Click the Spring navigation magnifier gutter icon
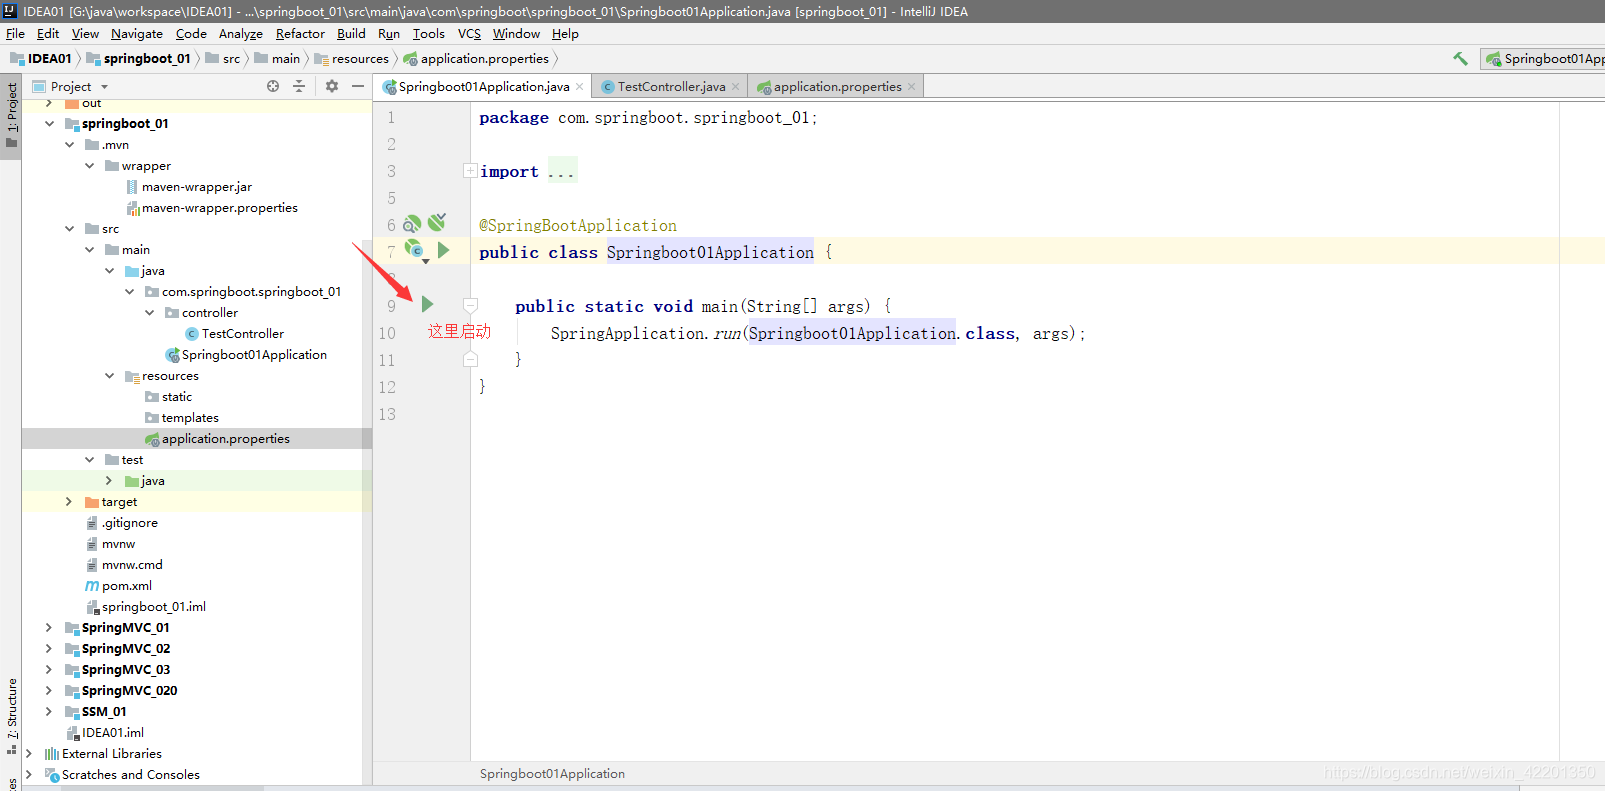Screen dimensions: 1605x791 pos(412,224)
